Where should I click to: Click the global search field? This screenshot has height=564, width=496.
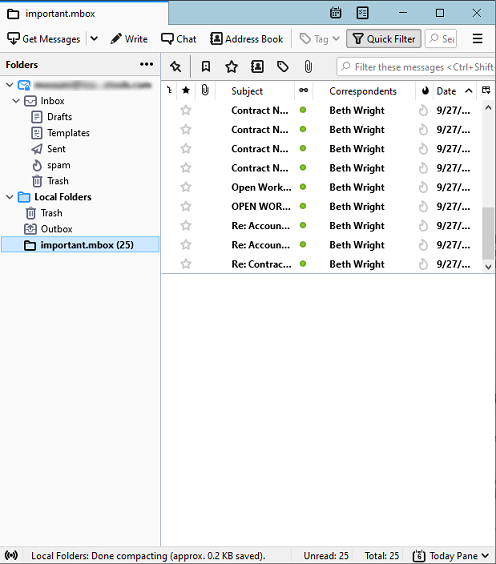441,38
